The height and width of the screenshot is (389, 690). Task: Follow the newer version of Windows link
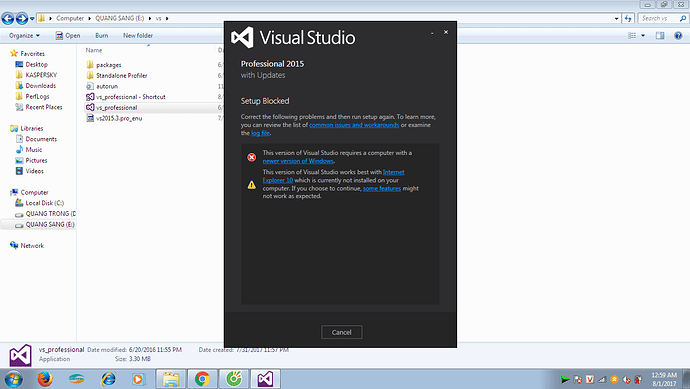[298, 161]
